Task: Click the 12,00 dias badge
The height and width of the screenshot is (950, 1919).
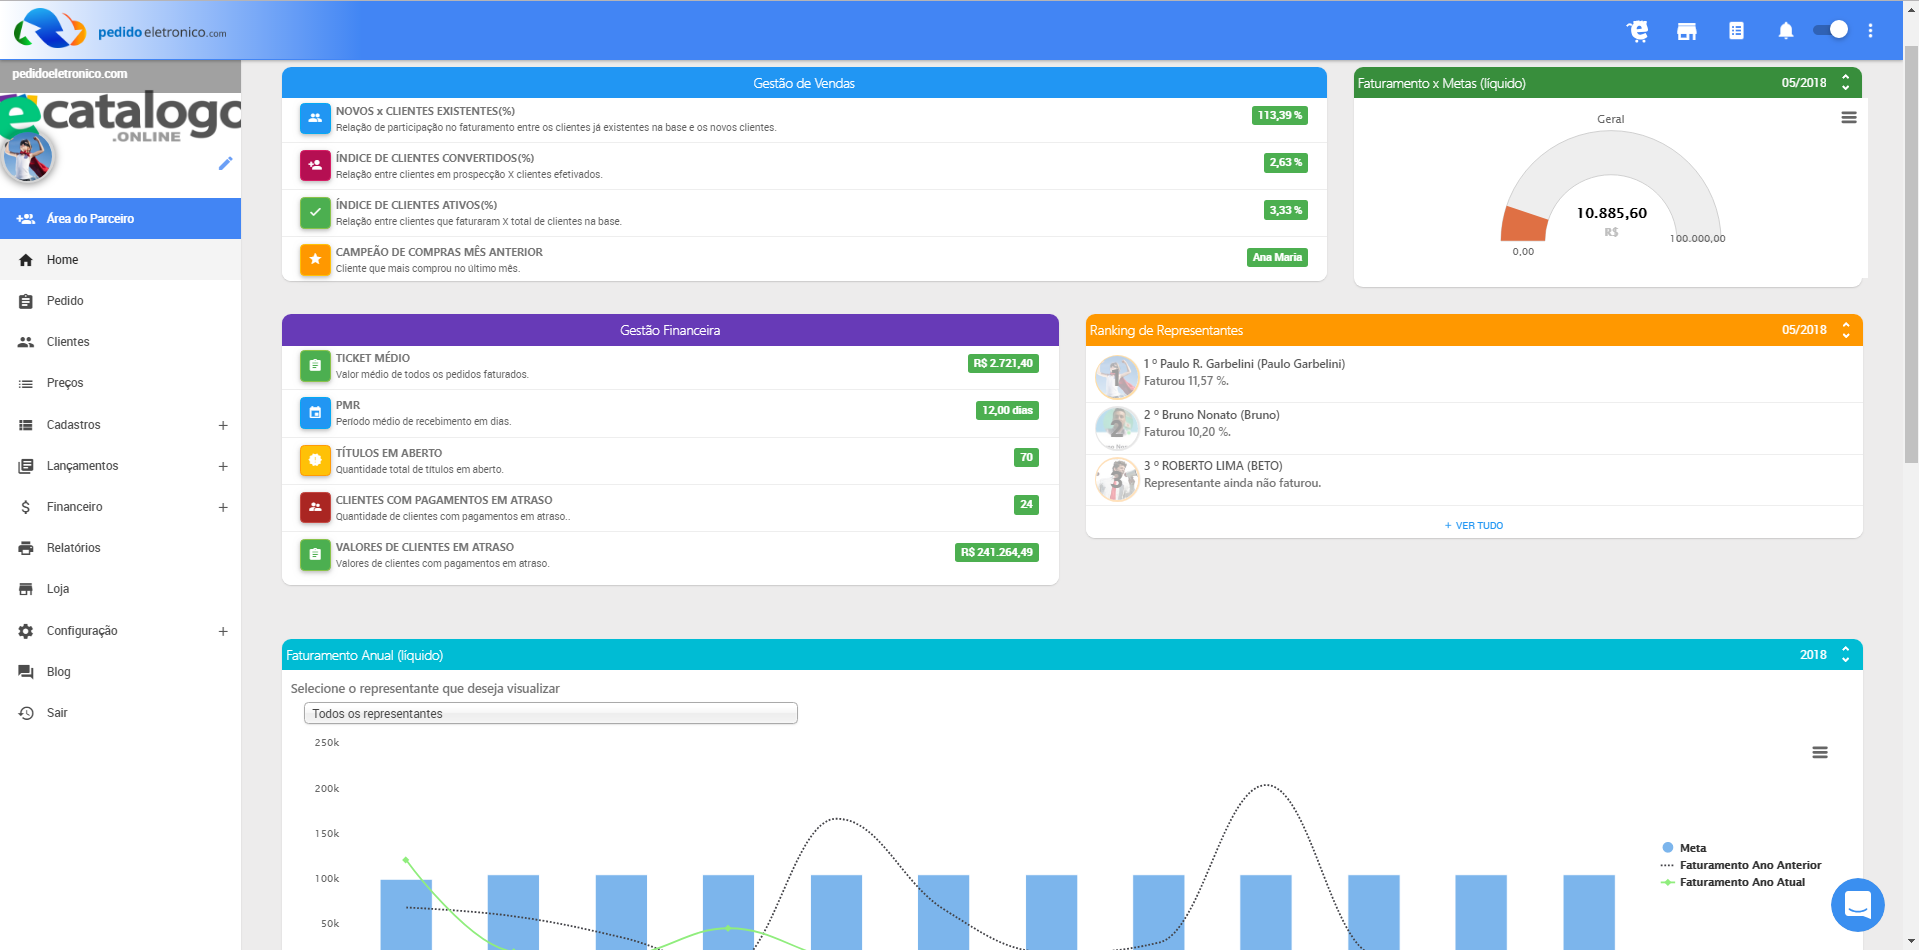Action: (x=1007, y=410)
